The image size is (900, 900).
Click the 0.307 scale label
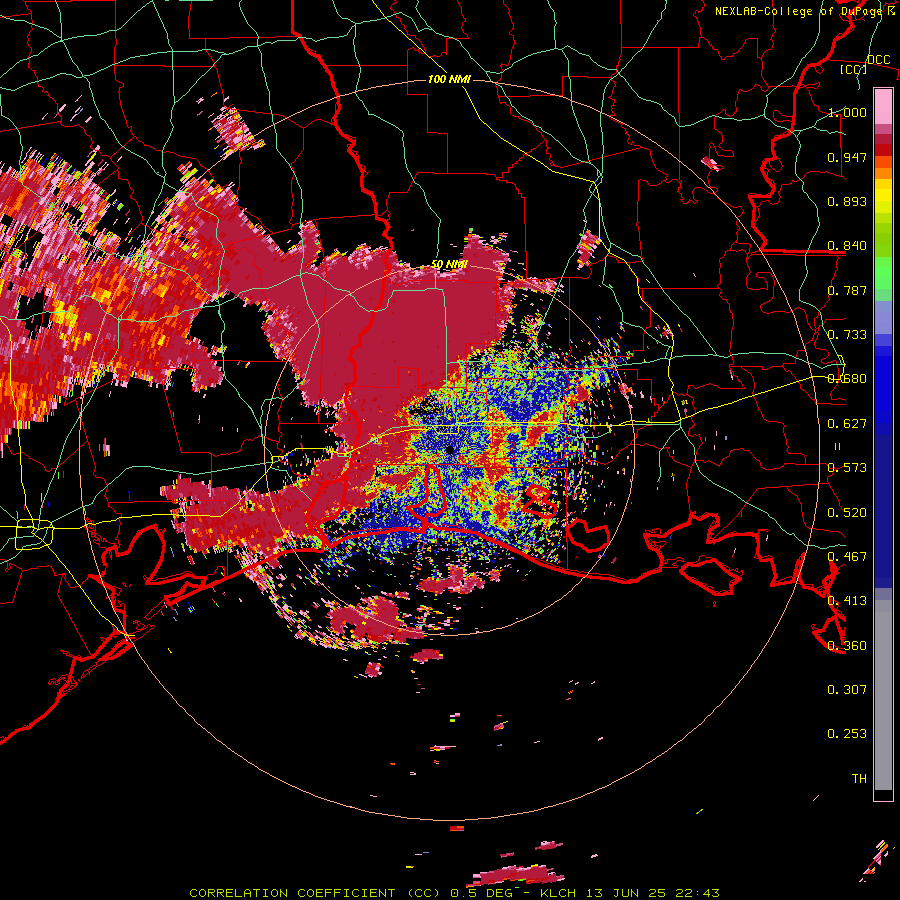tap(847, 690)
